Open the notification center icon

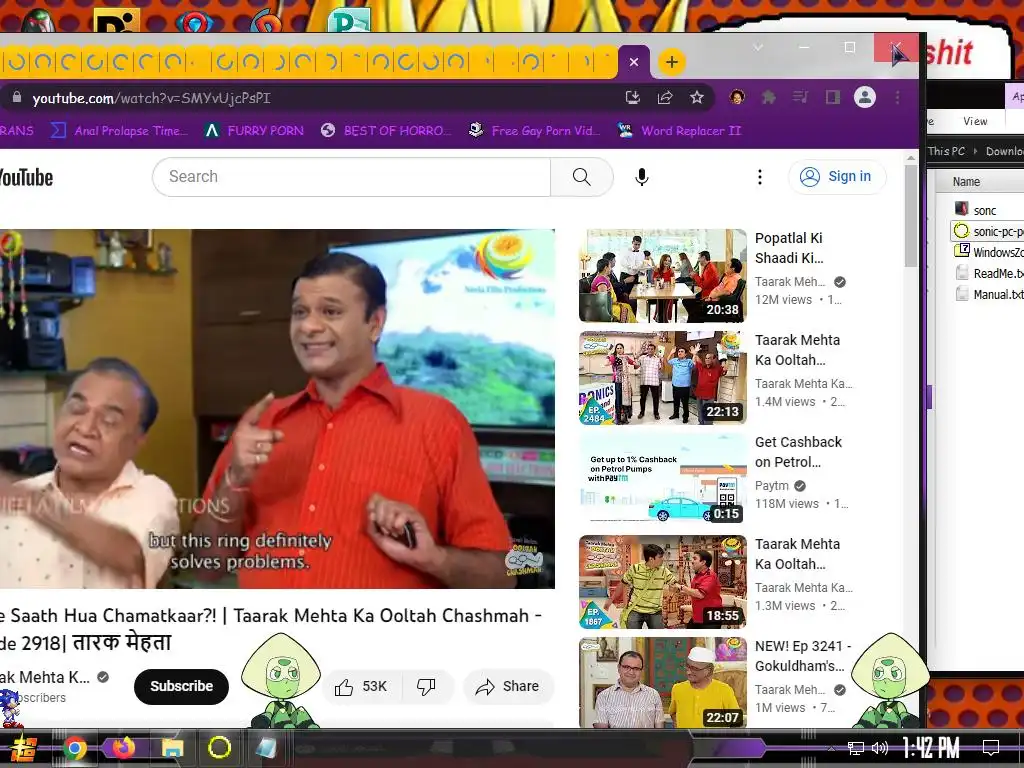(991, 748)
